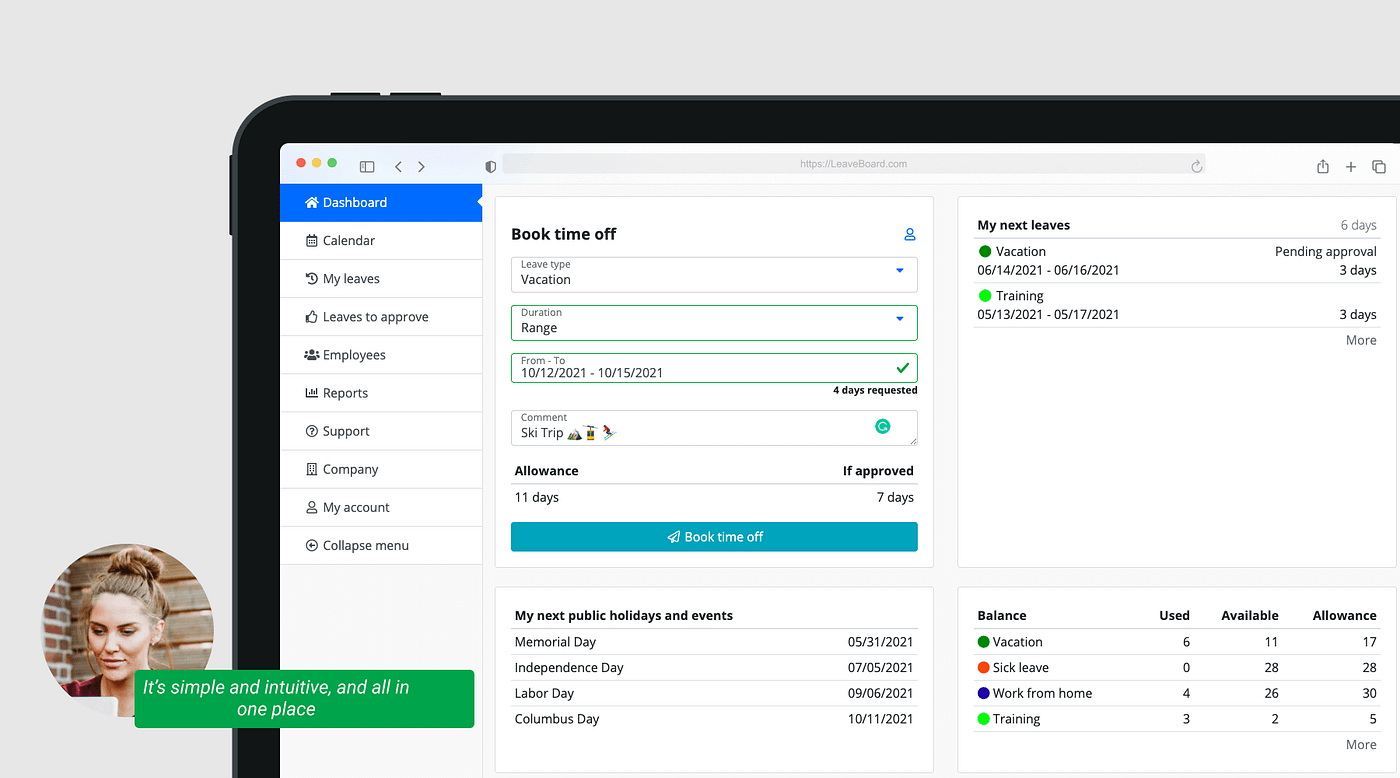Screen dimensions: 1400x778
Task: Open a new browser tab with plus icon
Action: click(x=1351, y=167)
